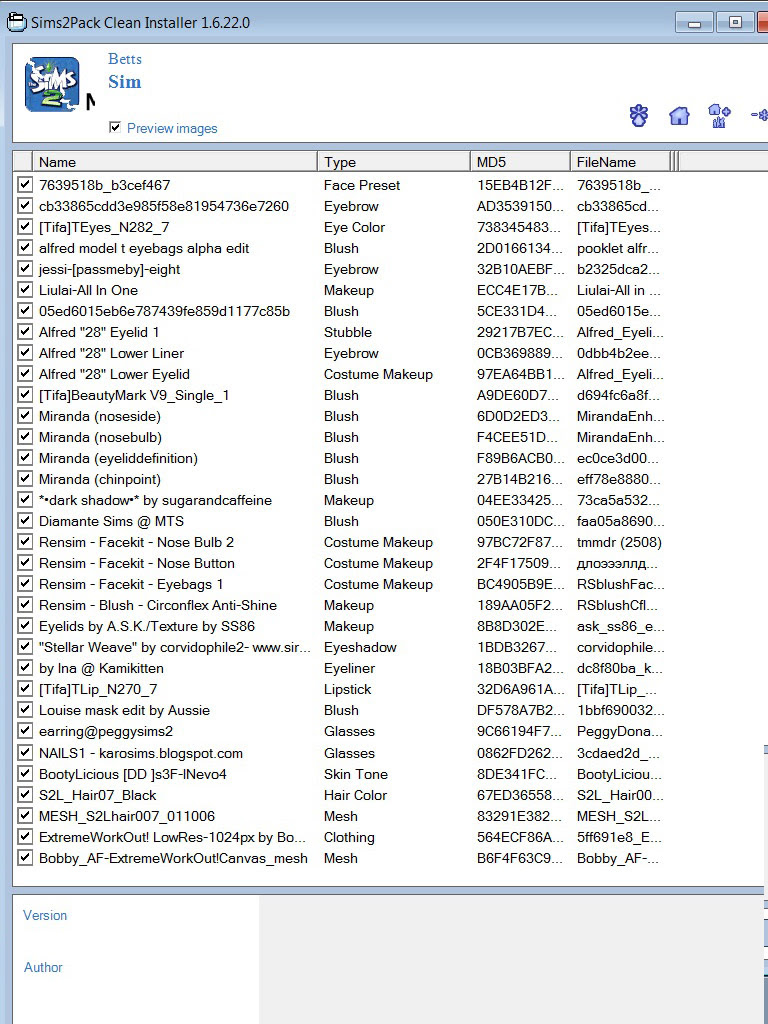Sort the list by Type column header
Viewport: 768px width, 1024px height.
(394, 162)
